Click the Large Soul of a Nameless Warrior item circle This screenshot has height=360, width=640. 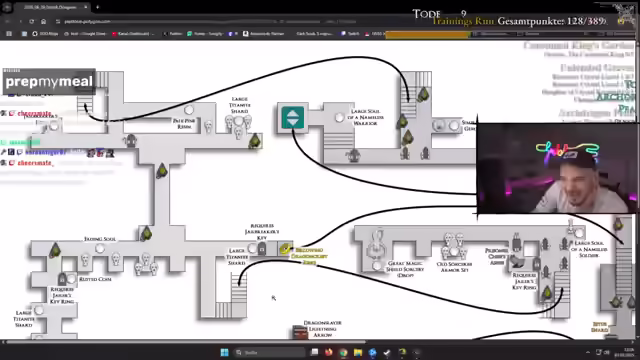click(339, 118)
